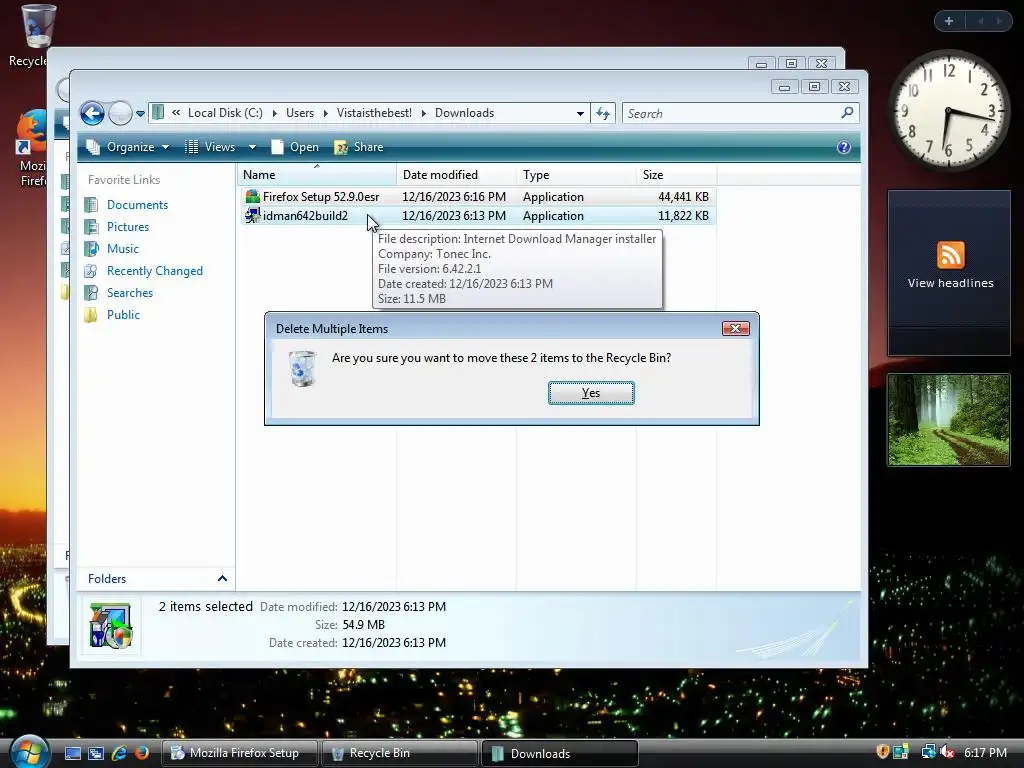Sort by Date modified column header
The height and width of the screenshot is (768, 1024).
(x=456, y=174)
